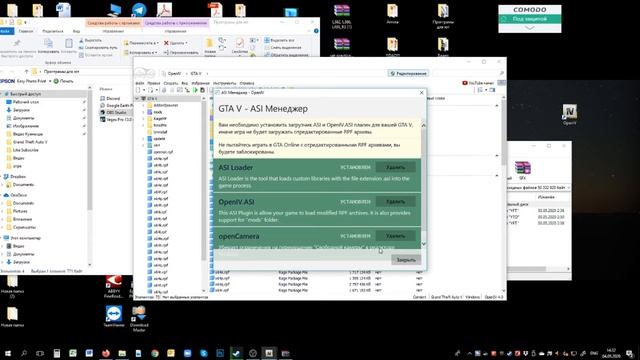Open the Файл tab in File Explorer
This screenshot has height=360, width=640.
point(7,31)
